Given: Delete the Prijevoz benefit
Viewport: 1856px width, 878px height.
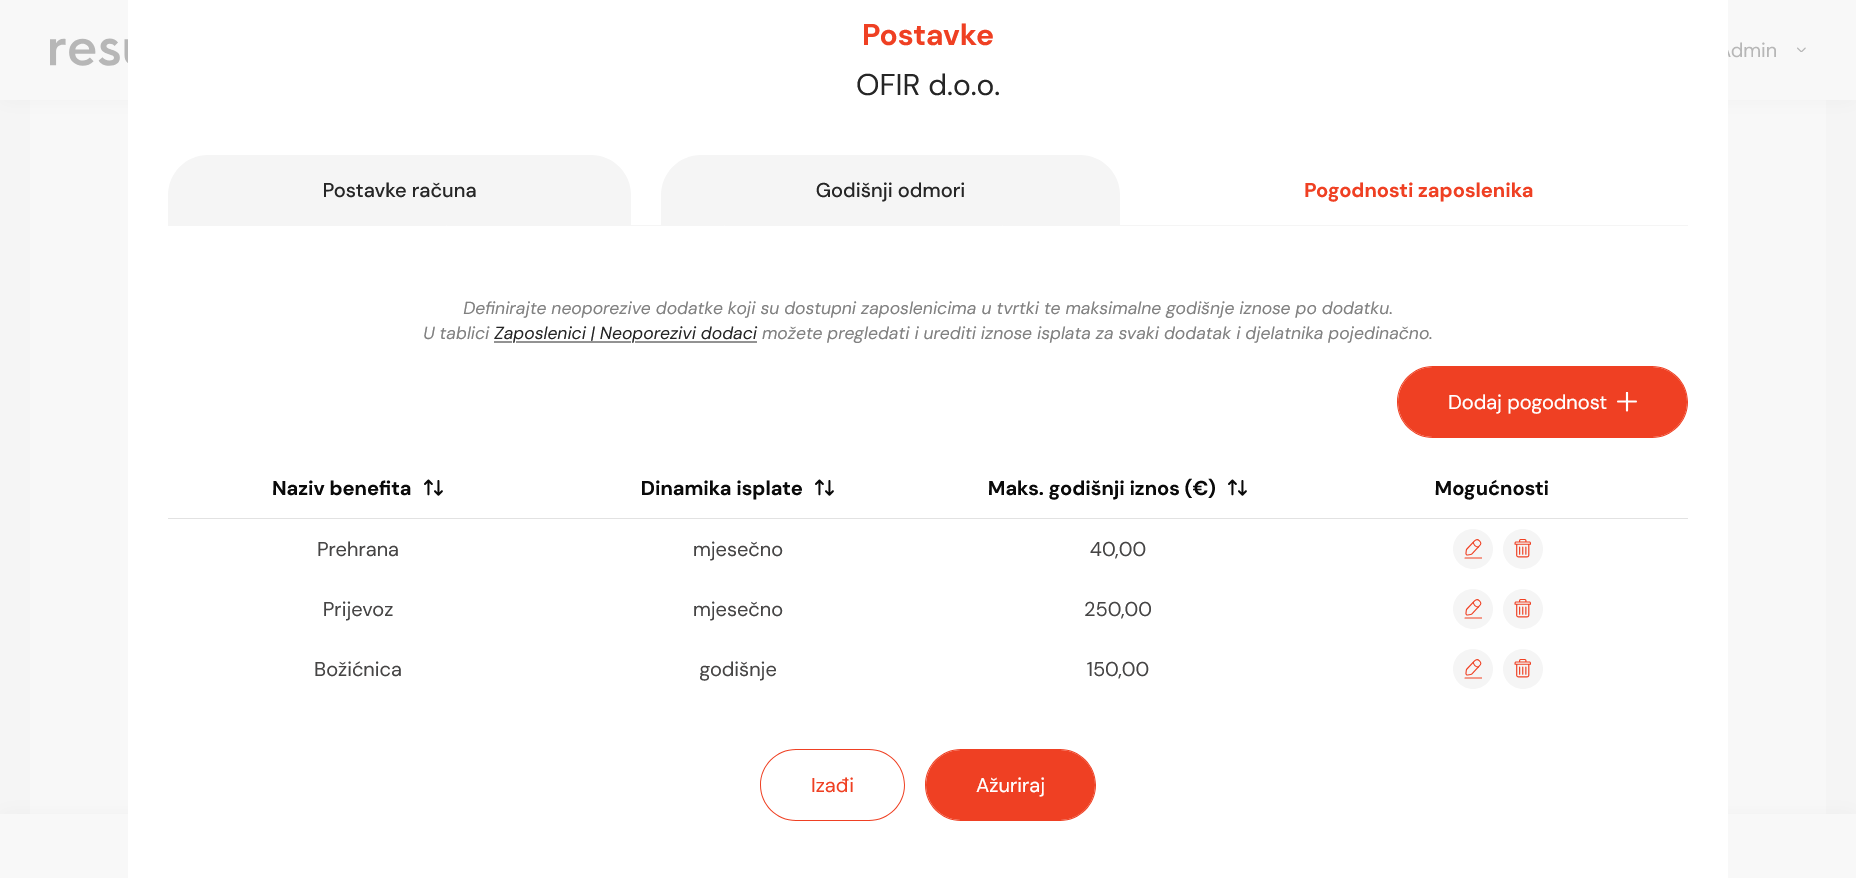Looking at the screenshot, I should coord(1522,609).
